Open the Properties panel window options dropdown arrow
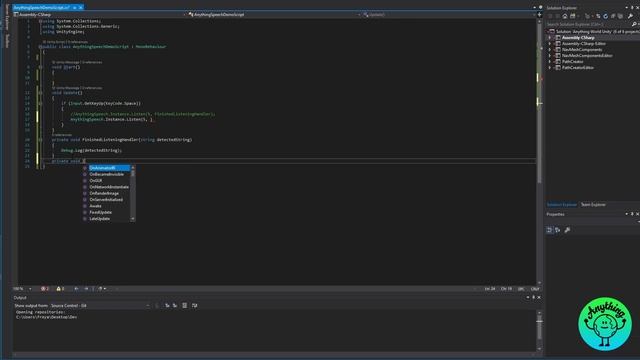640x360 pixels. pos(627,214)
